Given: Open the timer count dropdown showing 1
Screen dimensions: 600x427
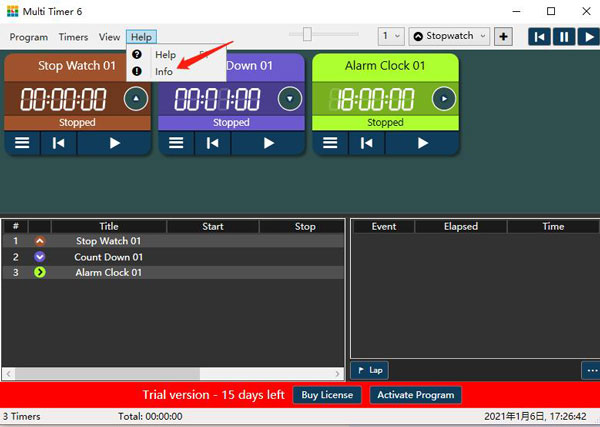Looking at the screenshot, I should tap(391, 36).
